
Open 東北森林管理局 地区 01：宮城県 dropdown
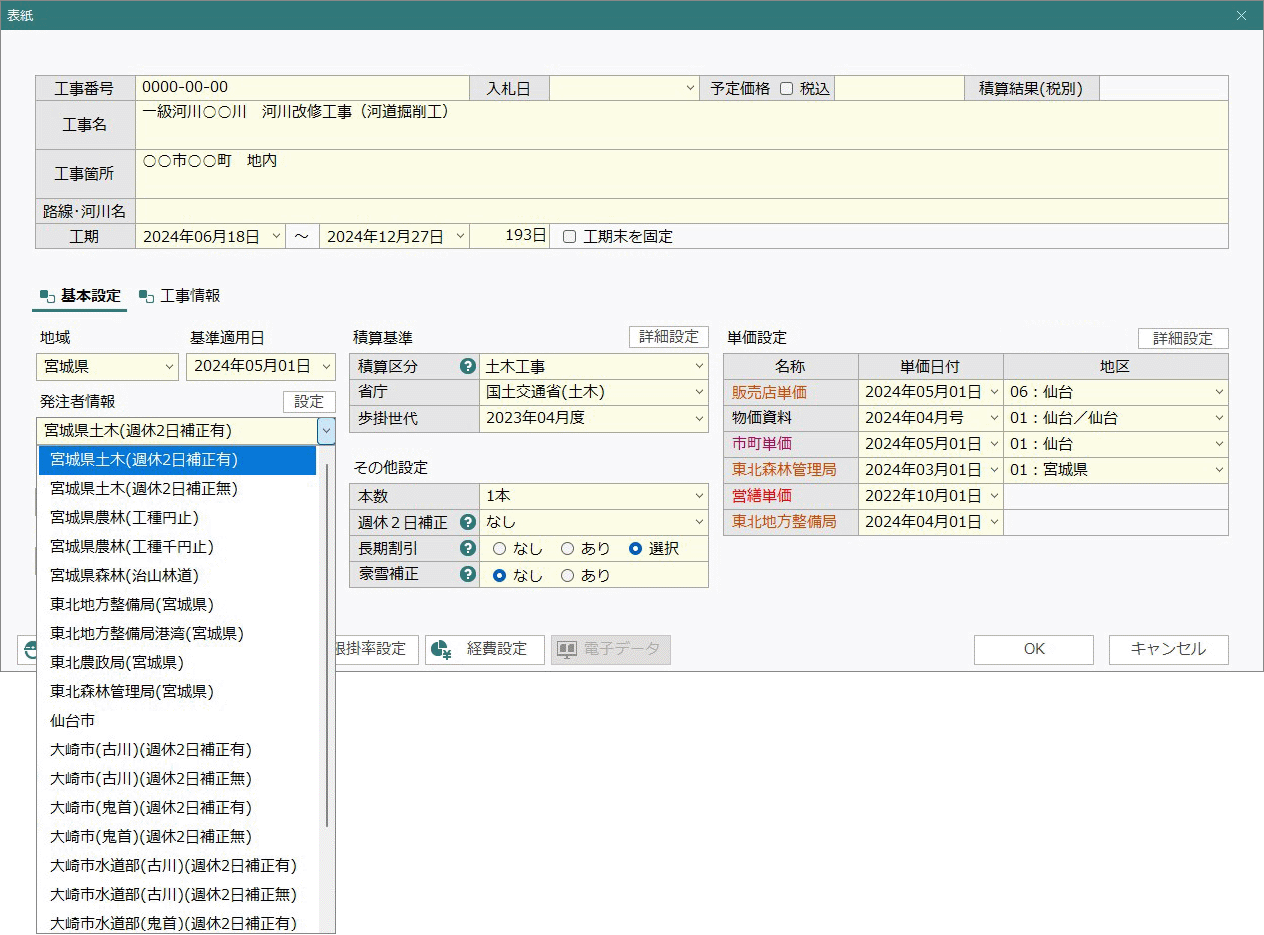coord(1219,470)
